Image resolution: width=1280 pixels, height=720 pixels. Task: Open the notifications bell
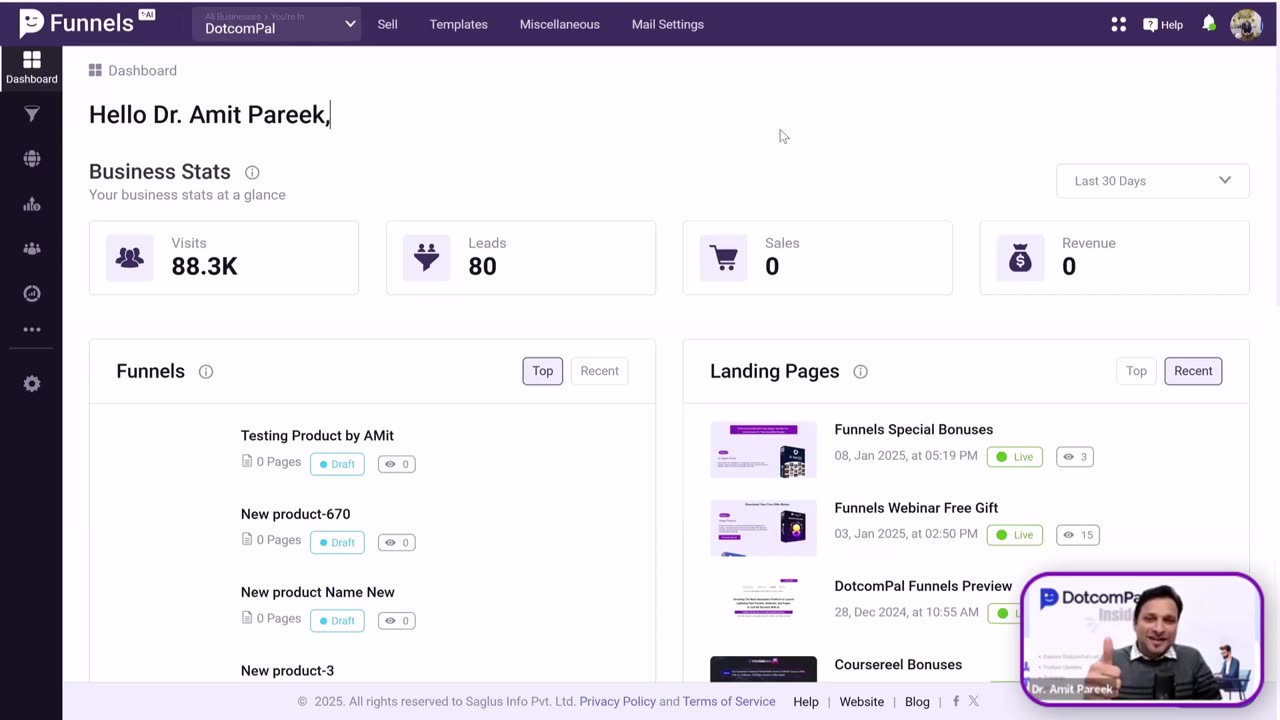click(x=1209, y=23)
